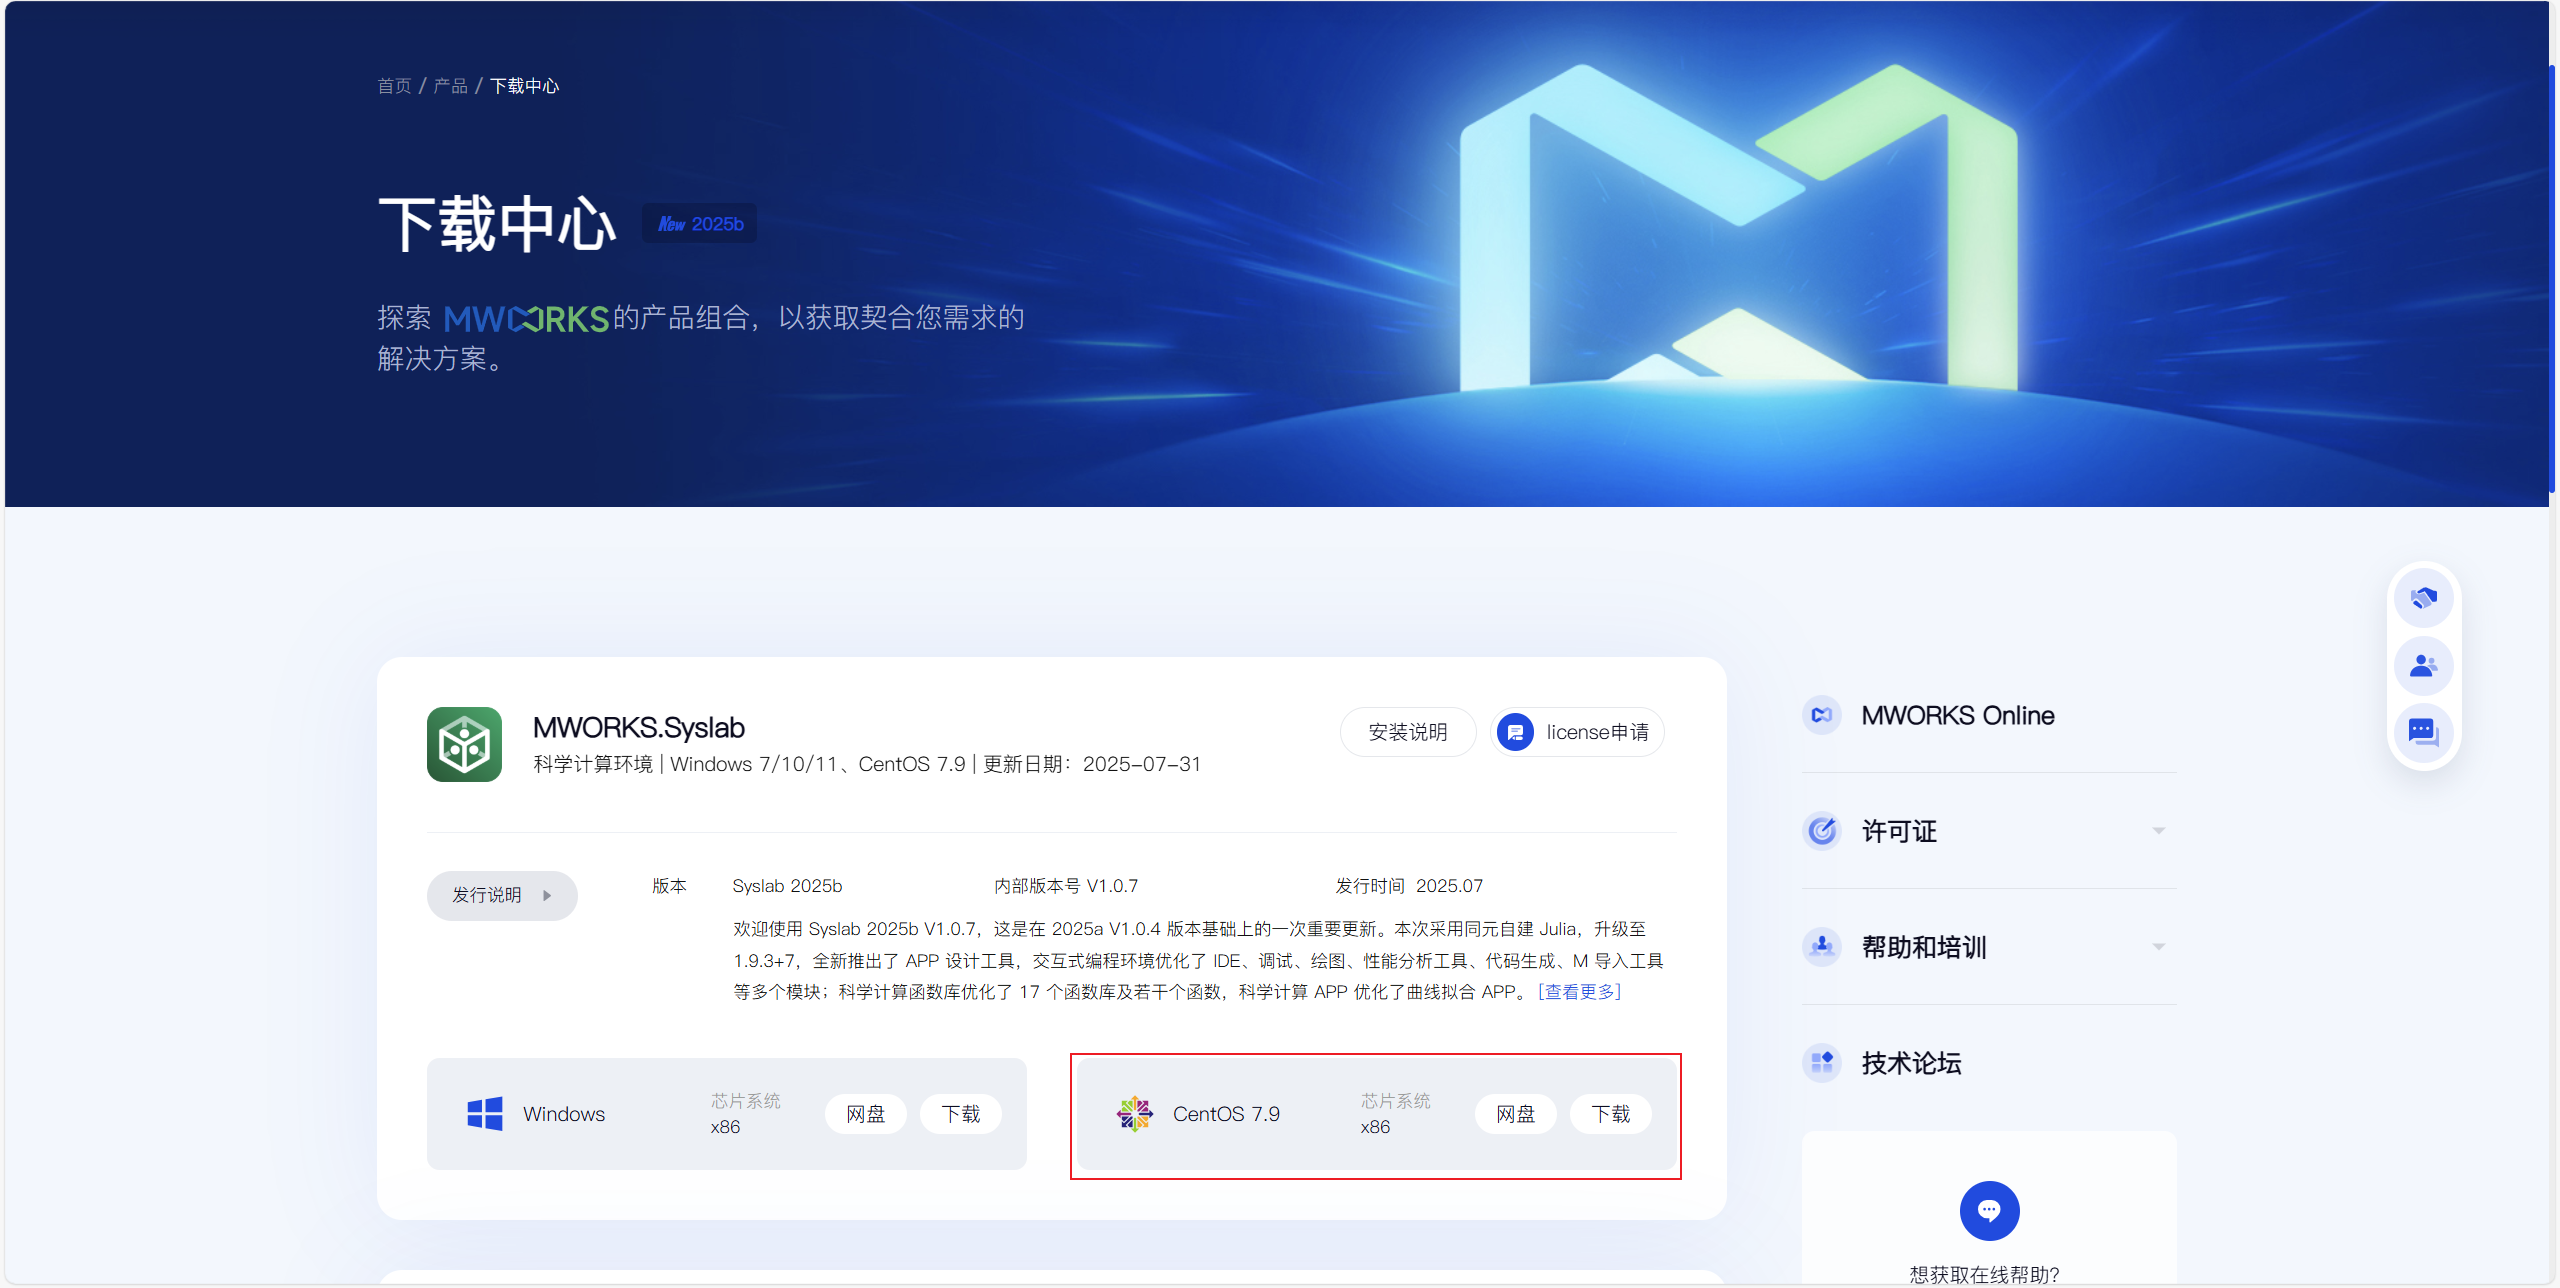
Task: Click the New 2025b badge
Action: [699, 223]
